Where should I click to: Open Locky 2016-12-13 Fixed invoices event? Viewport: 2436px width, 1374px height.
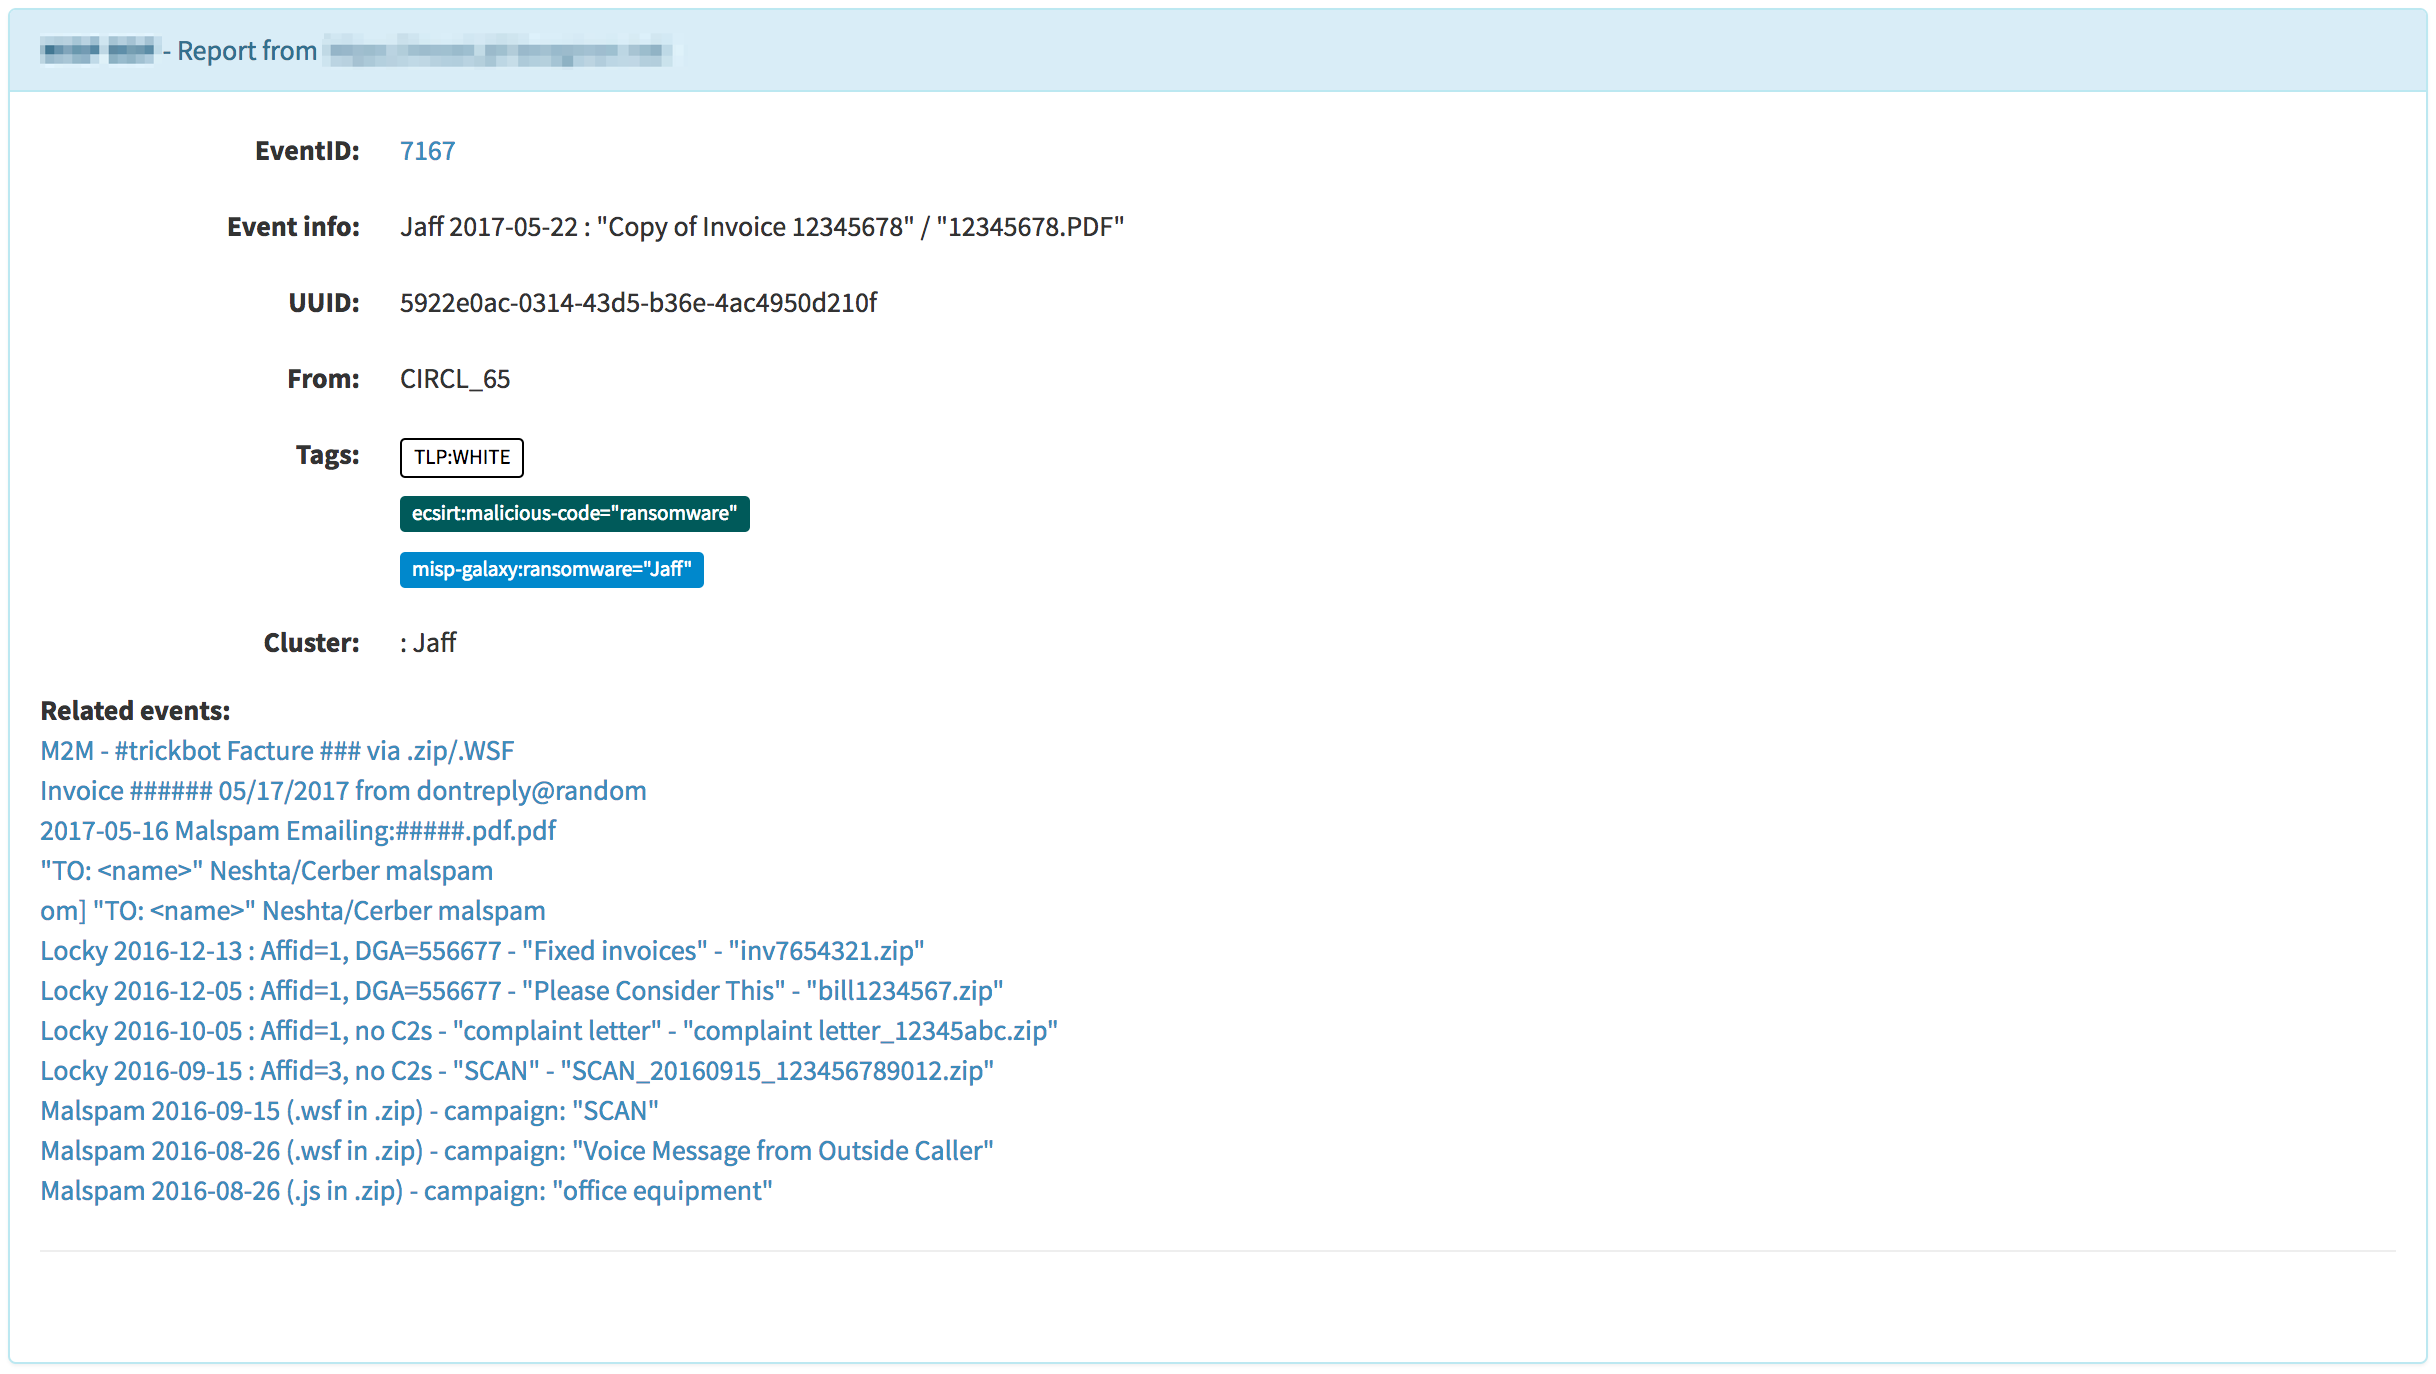point(482,951)
